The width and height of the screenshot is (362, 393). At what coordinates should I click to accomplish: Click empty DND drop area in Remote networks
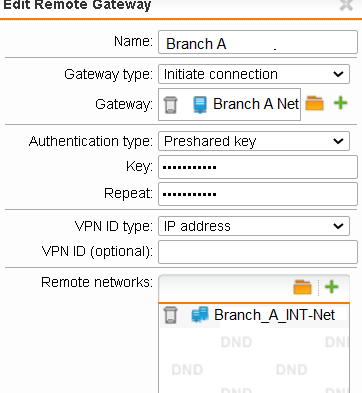coord(254,360)
